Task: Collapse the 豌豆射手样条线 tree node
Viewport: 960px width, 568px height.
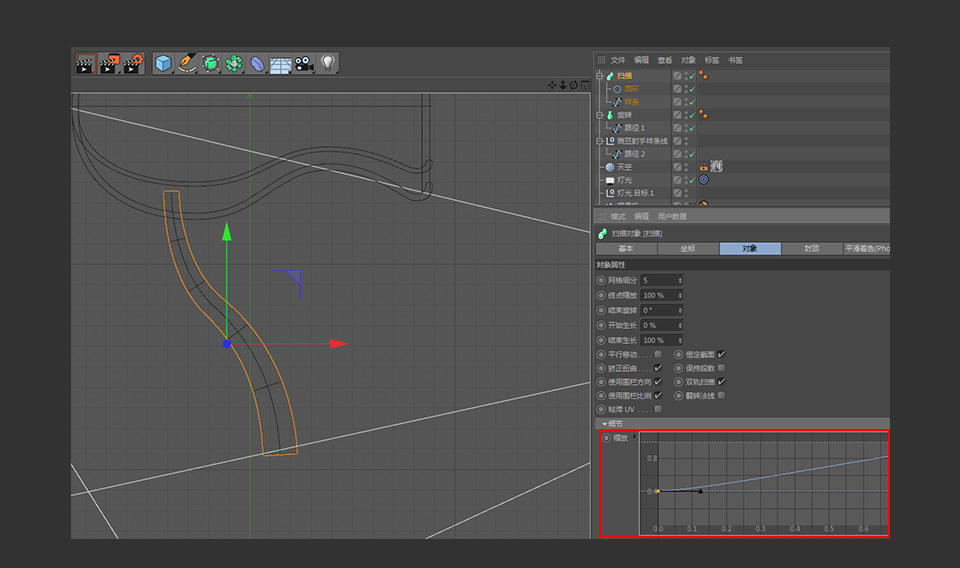Action: click(600, 141)
